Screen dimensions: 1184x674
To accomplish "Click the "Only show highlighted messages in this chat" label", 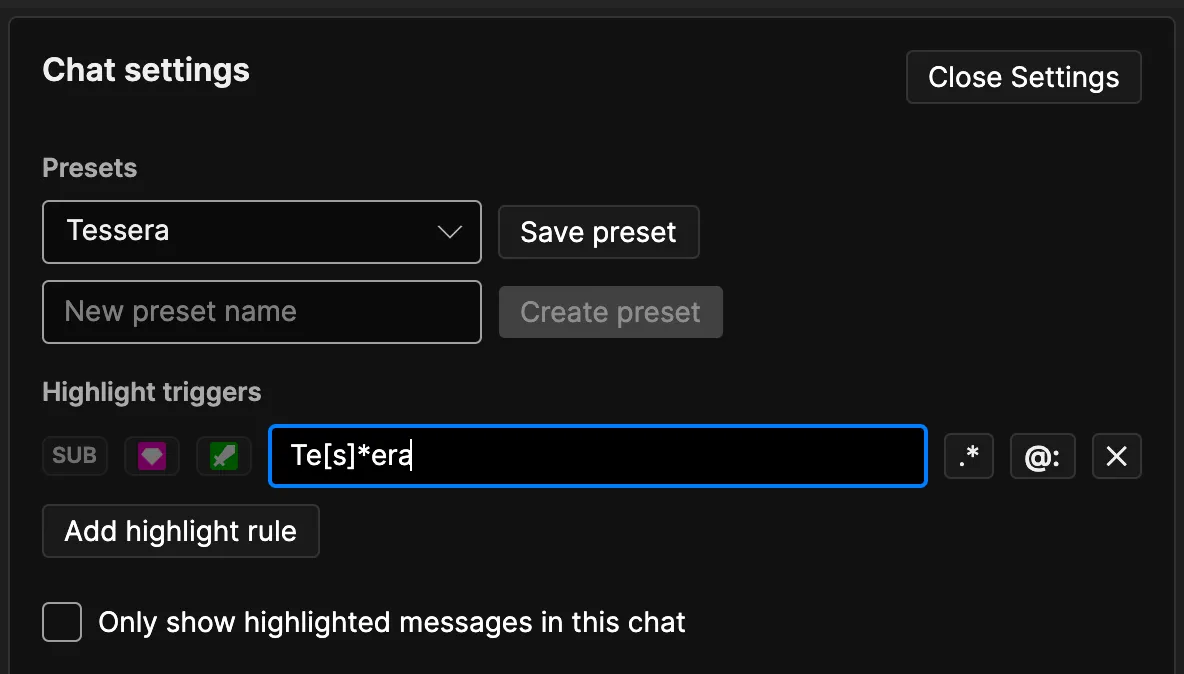I will pos(391,622).
